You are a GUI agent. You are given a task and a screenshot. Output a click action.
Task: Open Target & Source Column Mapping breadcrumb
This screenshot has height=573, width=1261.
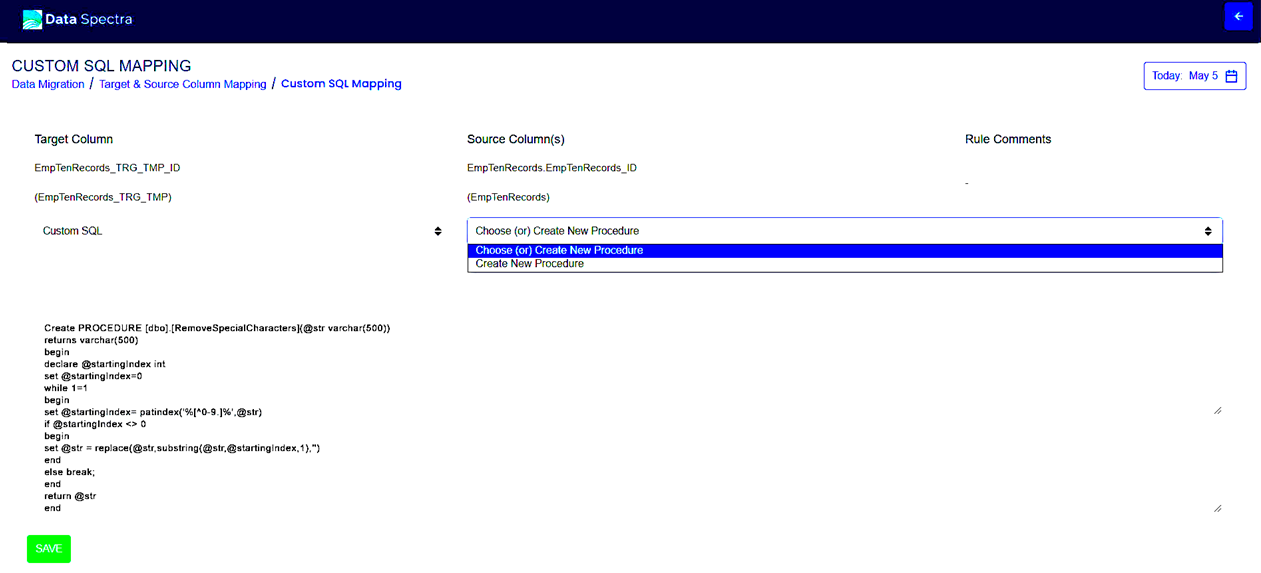(182, 85)
